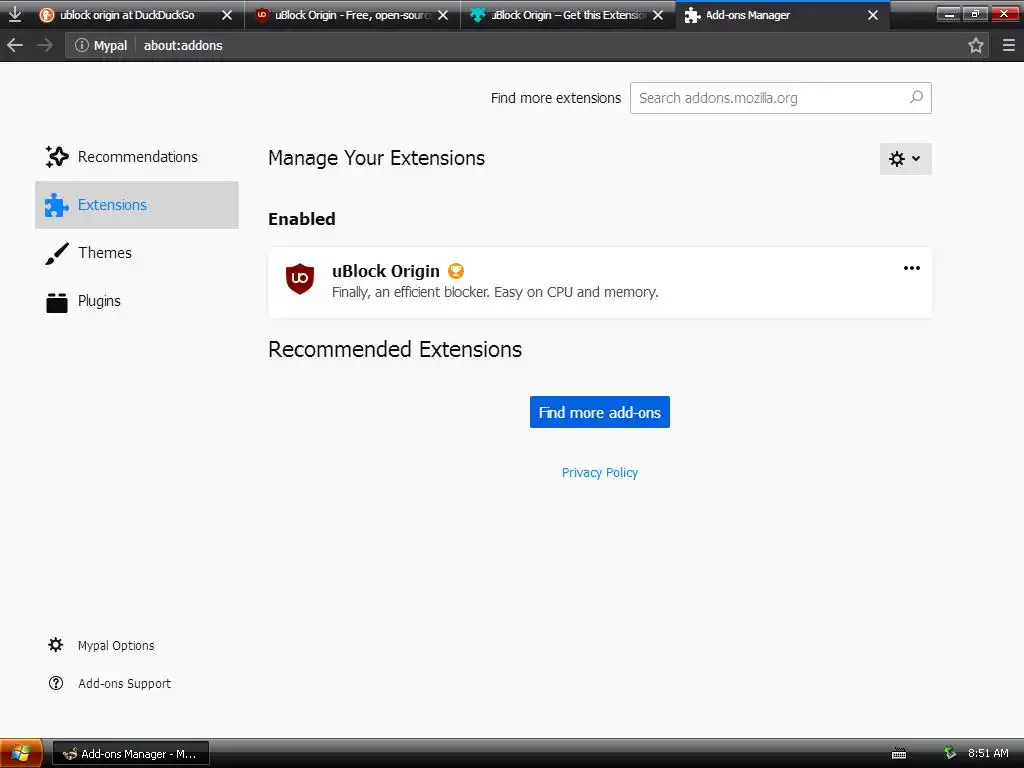Click the Plugins block icon
1024x768 pixels.
tap(57, 302)
